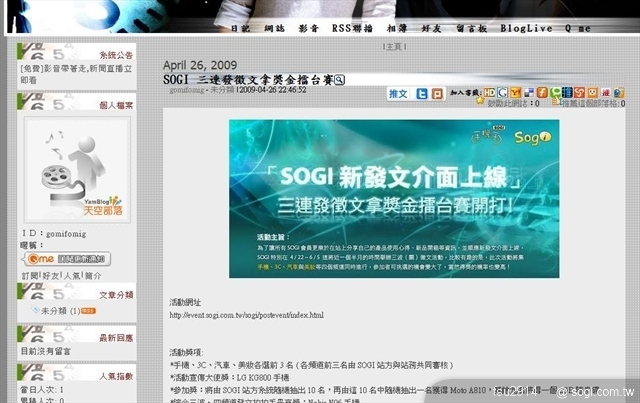Image resolution: width=640 pixels, height=403 pixels.
Task: Click author name gomifomig under title
Action: pyautogui.click(x=187, y=90)
